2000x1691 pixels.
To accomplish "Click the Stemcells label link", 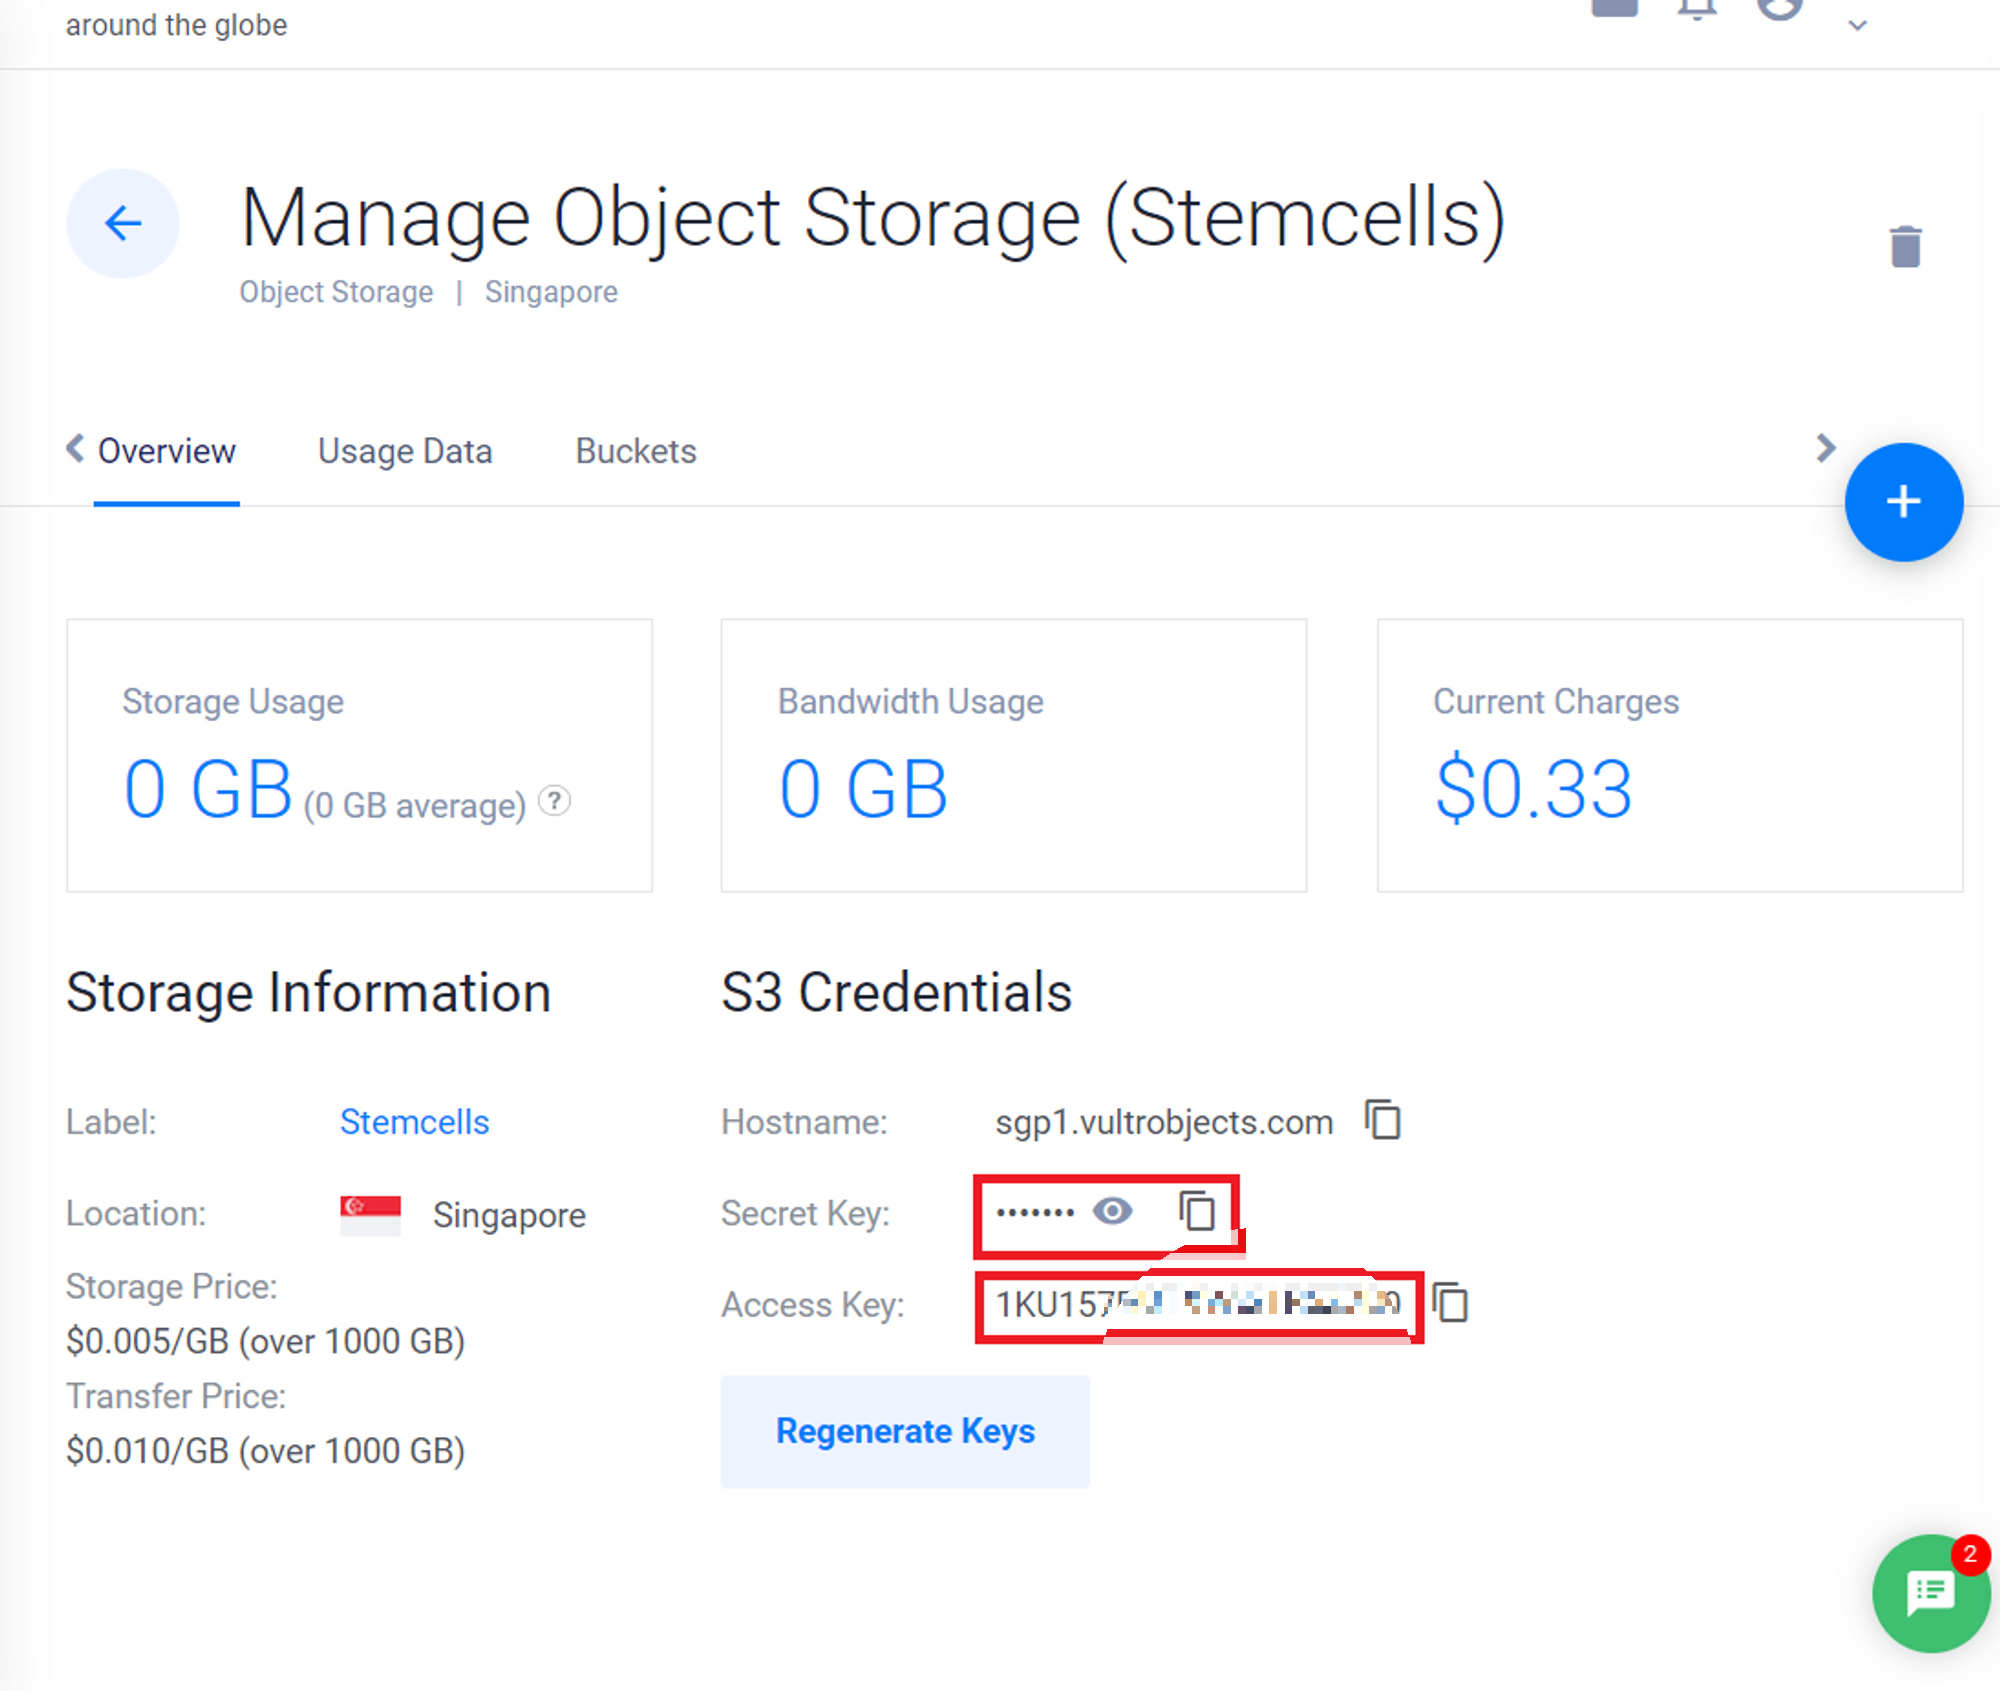I will pyautogui.click(x=414, y=1122).
